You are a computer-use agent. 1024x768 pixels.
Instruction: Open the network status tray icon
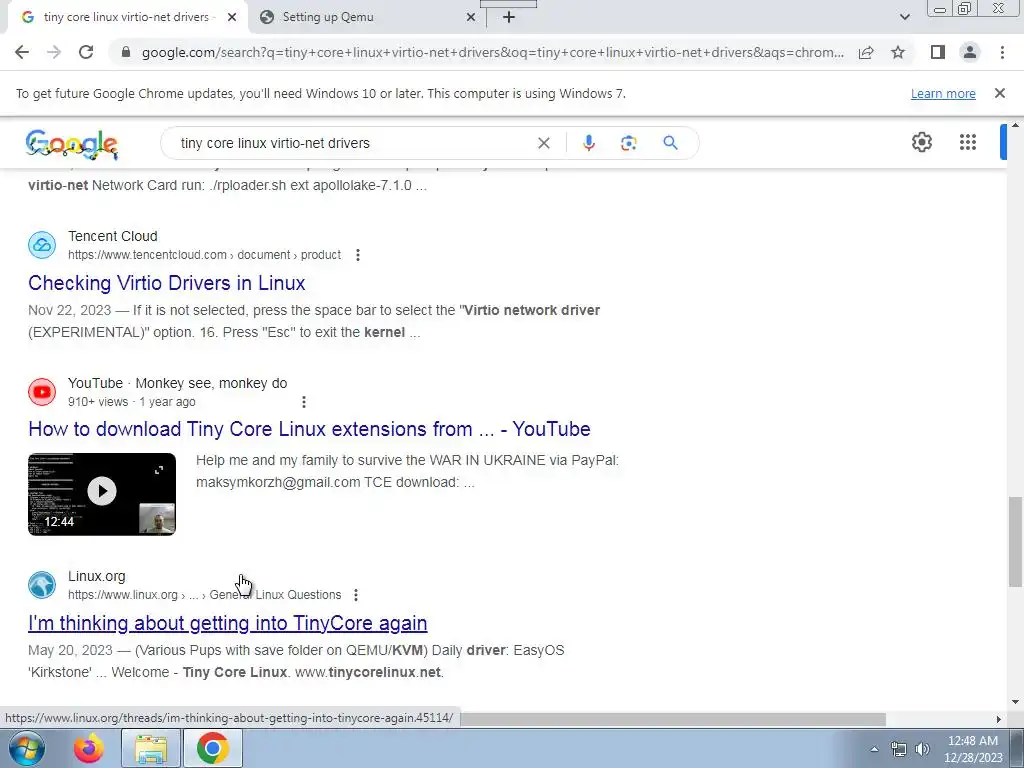899,749
